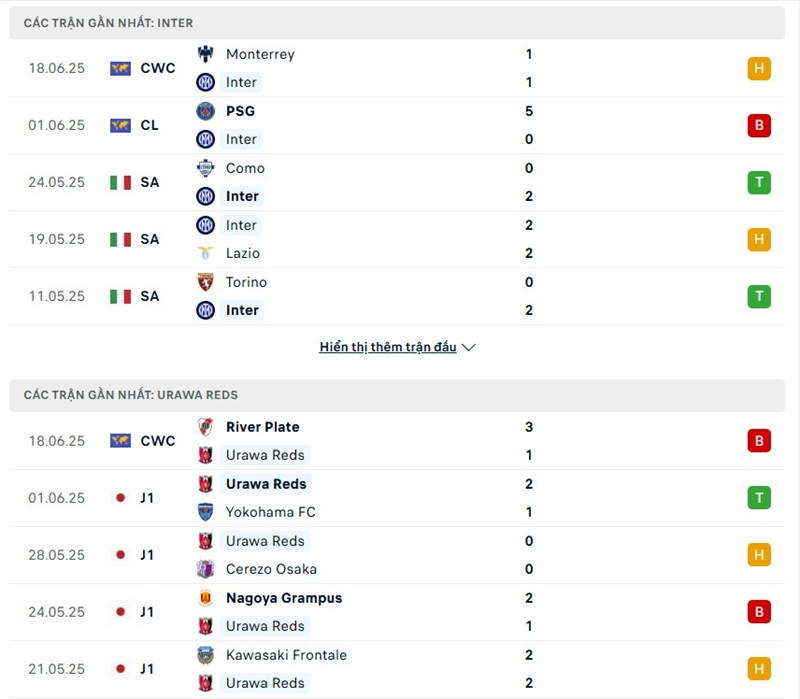Image resolution: width=800 pixels, height=699 pixels.
Task: Select CL competition label on 01.06.25 row
Action: [151, 125]
